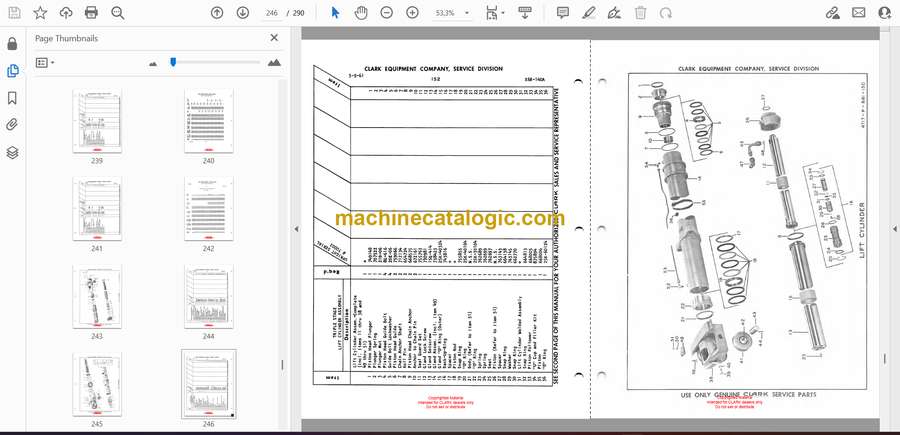Reduce thumbnail size small mountains icon
Viewport: 900px width, 435px height.
click(x=153, y=63)
